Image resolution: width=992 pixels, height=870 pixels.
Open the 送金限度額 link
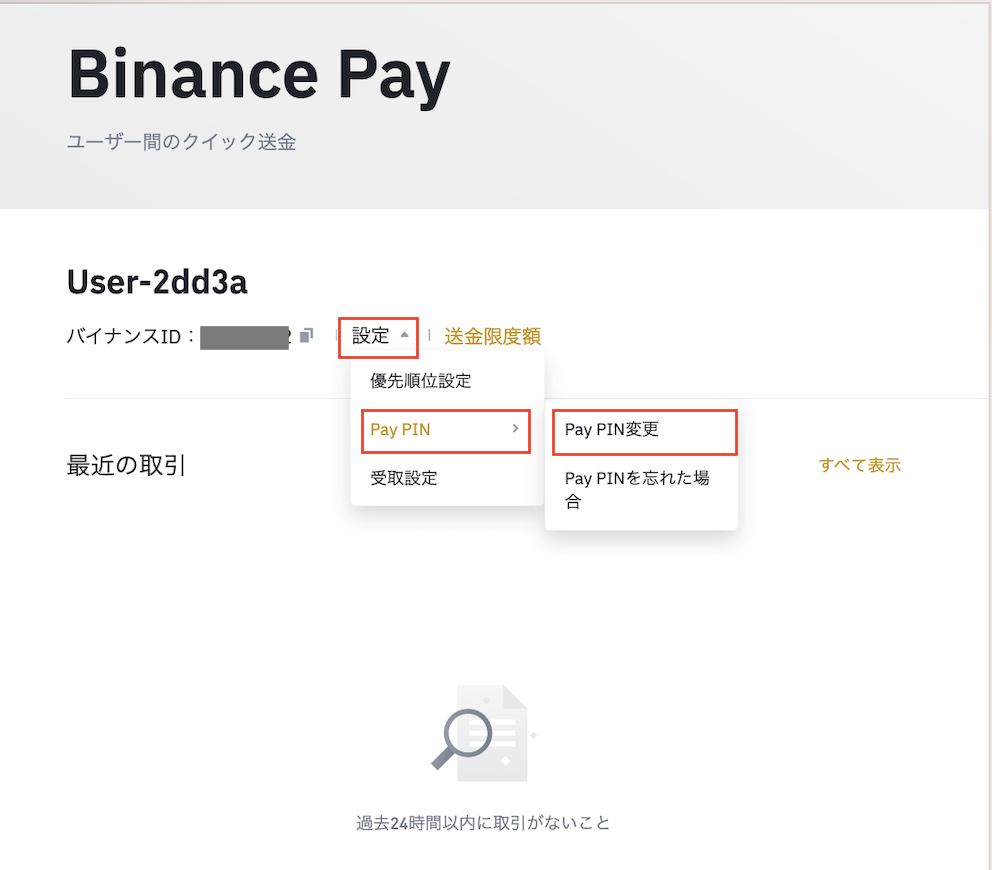click(x=492, y=336)
